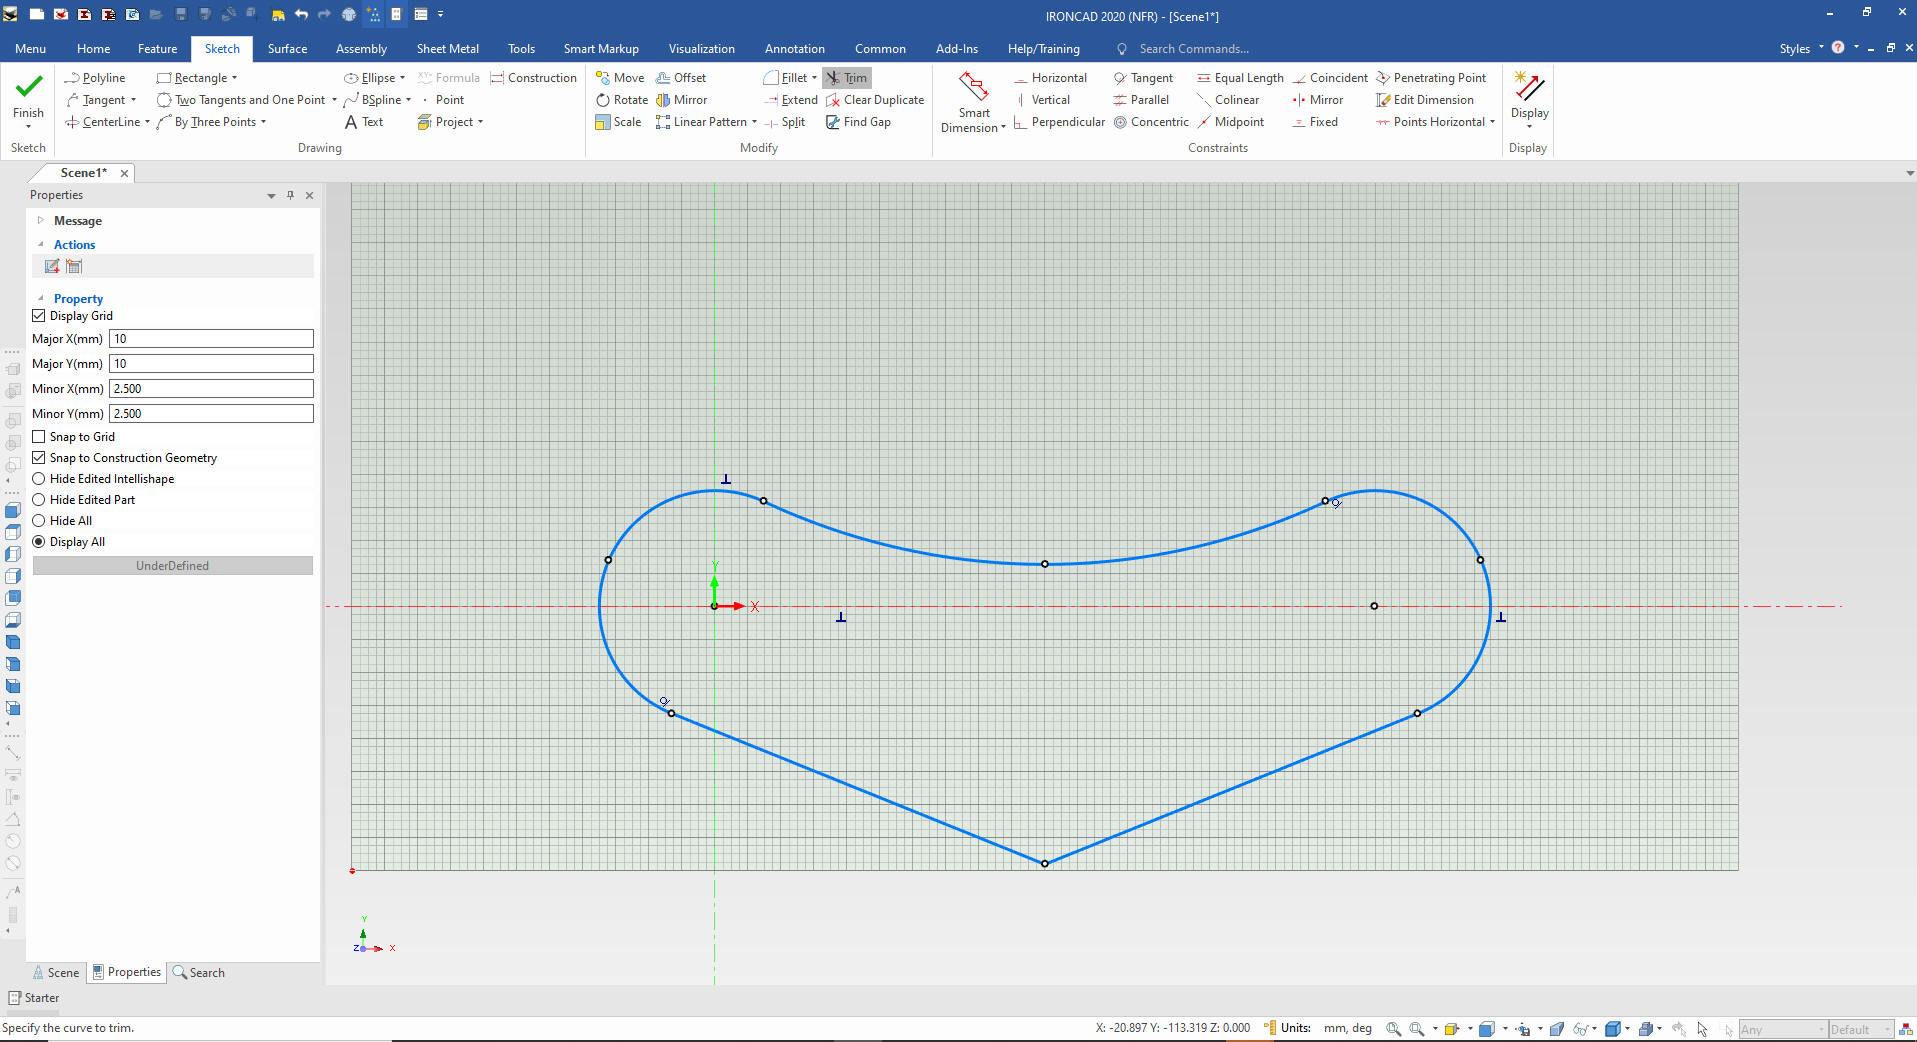Image resolution: width=1917 pixels, height=1042 pixels.
Task: Open the Fillet dropdown arrow
Action: coord(814,78)
